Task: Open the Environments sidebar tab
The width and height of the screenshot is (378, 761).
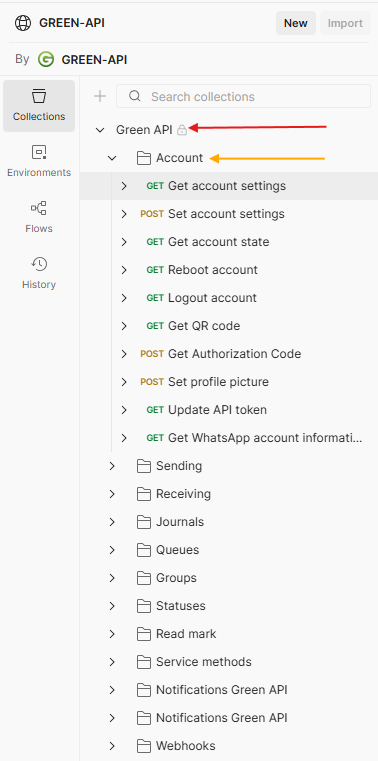Action: point(39,162)
